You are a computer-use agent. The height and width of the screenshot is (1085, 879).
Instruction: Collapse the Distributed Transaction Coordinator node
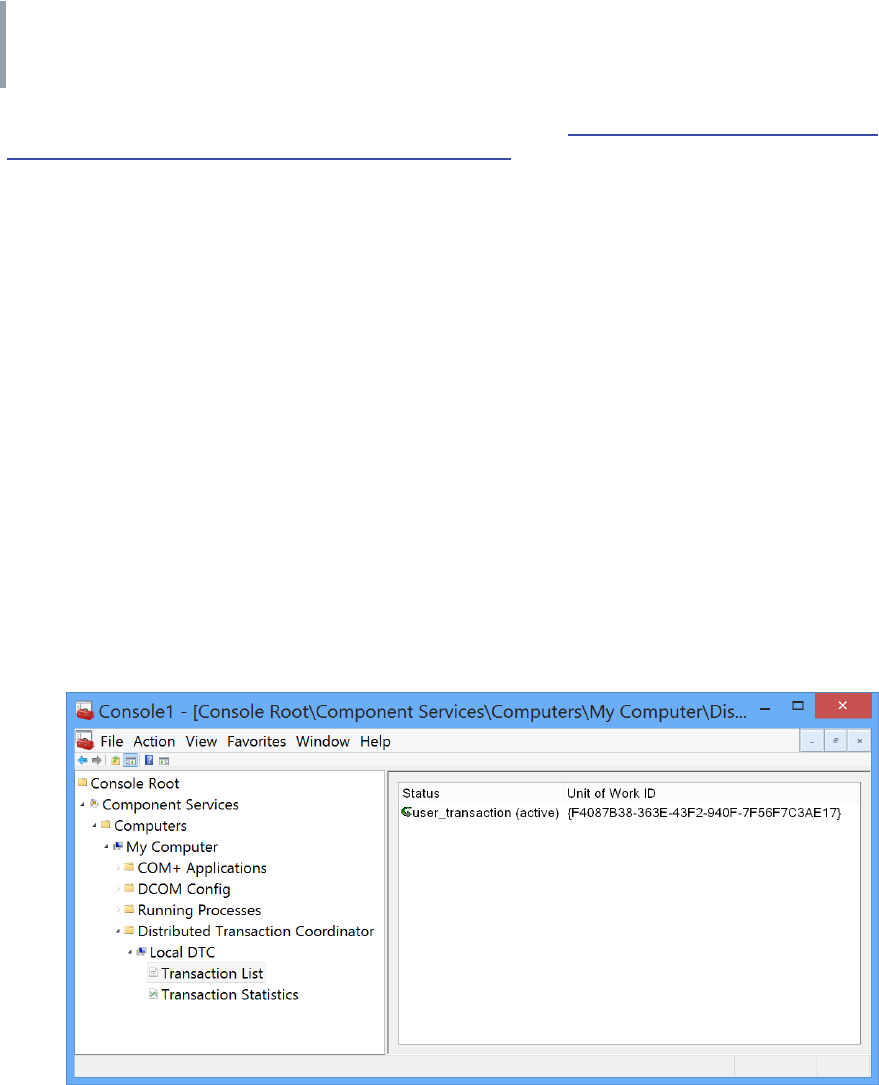118,931
